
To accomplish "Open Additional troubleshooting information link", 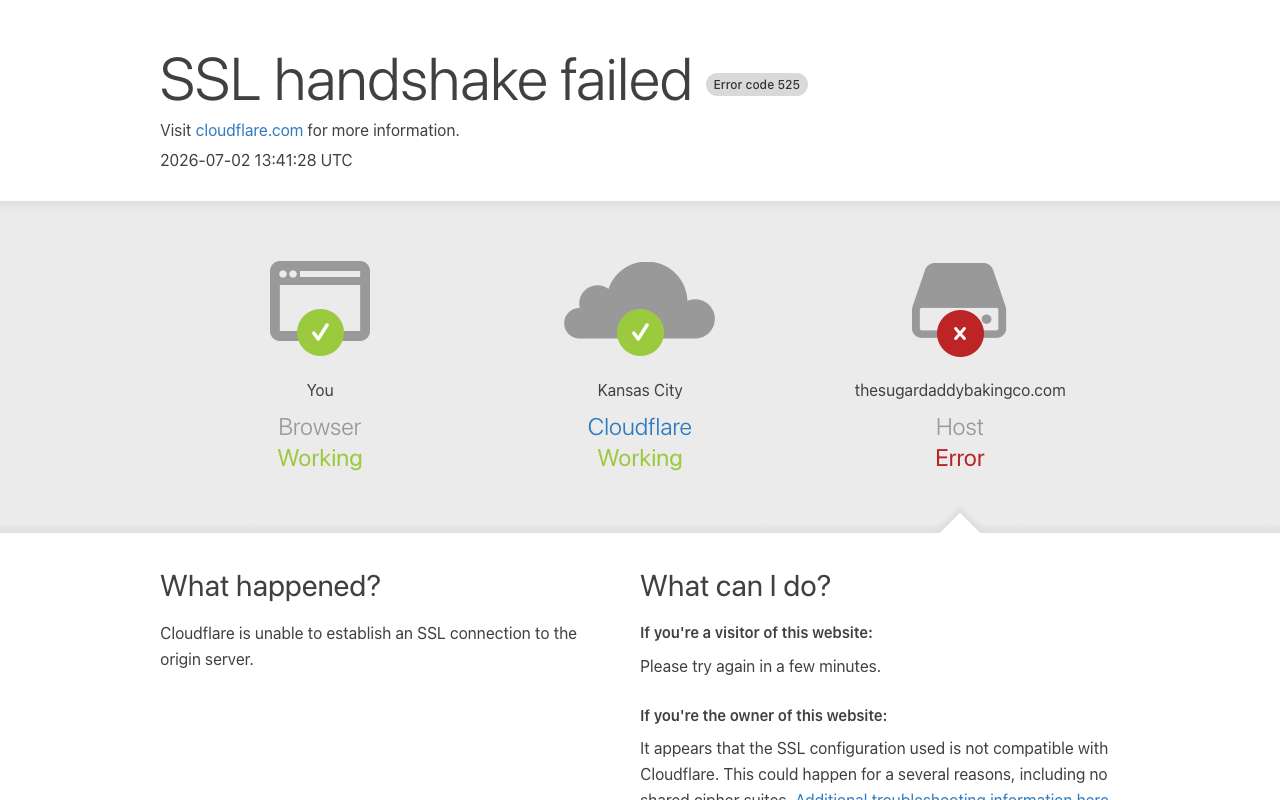I will [x=952, y=796].
